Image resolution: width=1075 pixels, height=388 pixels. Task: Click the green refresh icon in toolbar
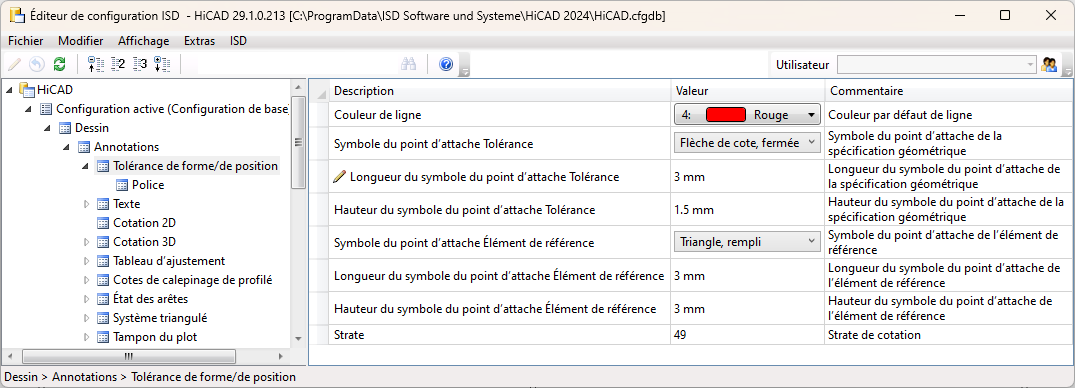[60, 64]
